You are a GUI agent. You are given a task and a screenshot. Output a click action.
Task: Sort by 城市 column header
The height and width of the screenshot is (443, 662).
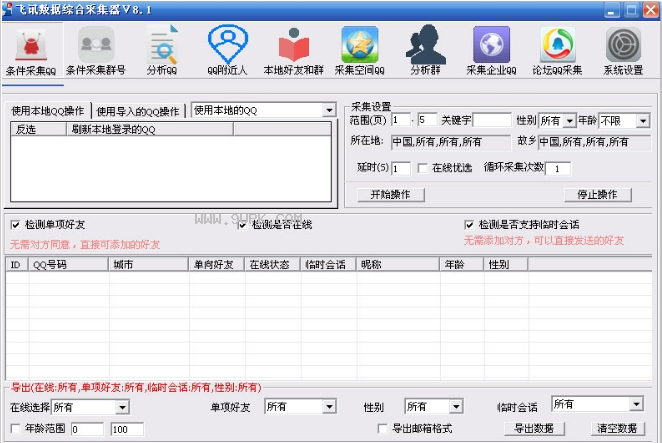(149, 265)
